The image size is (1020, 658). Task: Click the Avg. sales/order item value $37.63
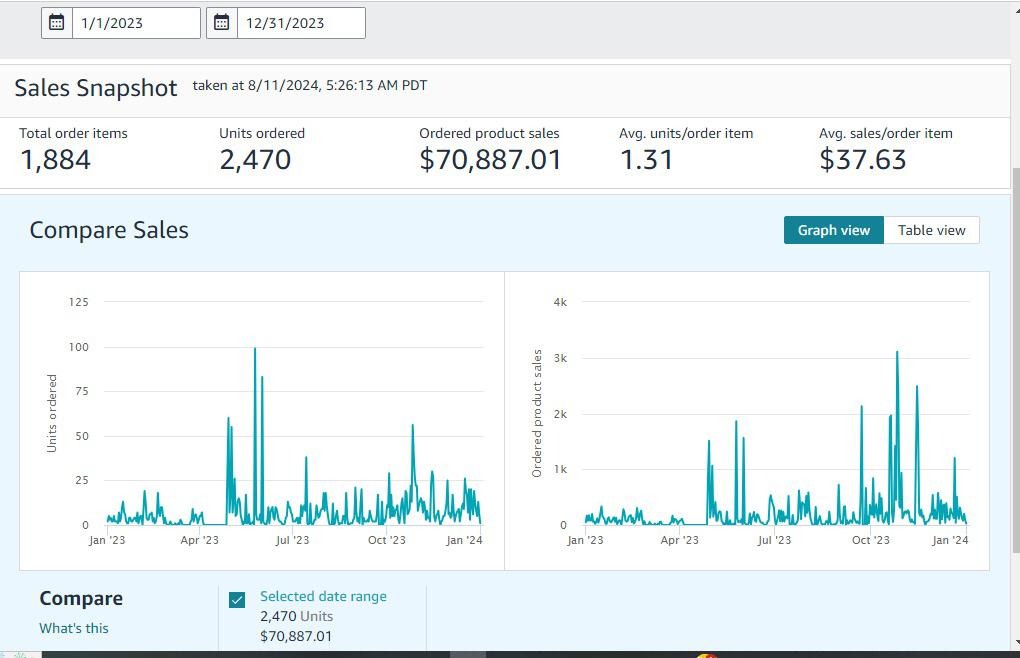coord(862,160)
